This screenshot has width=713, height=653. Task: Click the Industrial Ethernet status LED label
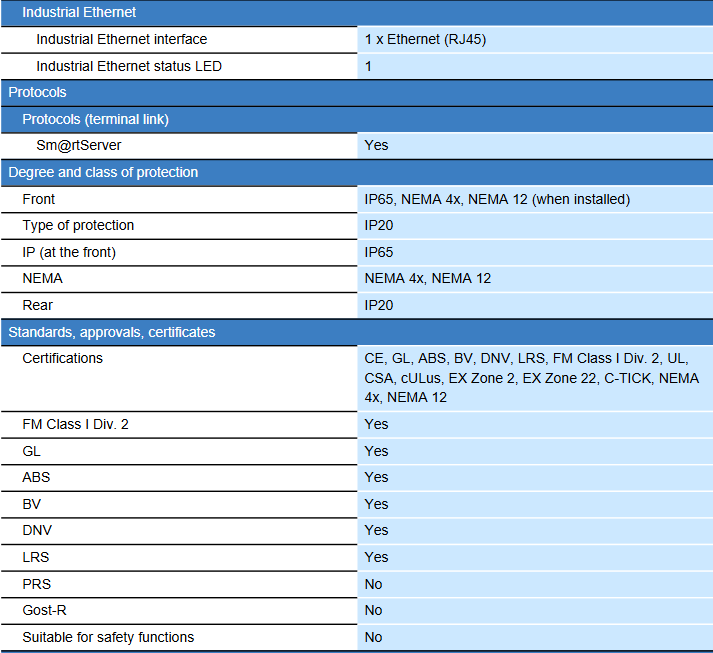129,66
